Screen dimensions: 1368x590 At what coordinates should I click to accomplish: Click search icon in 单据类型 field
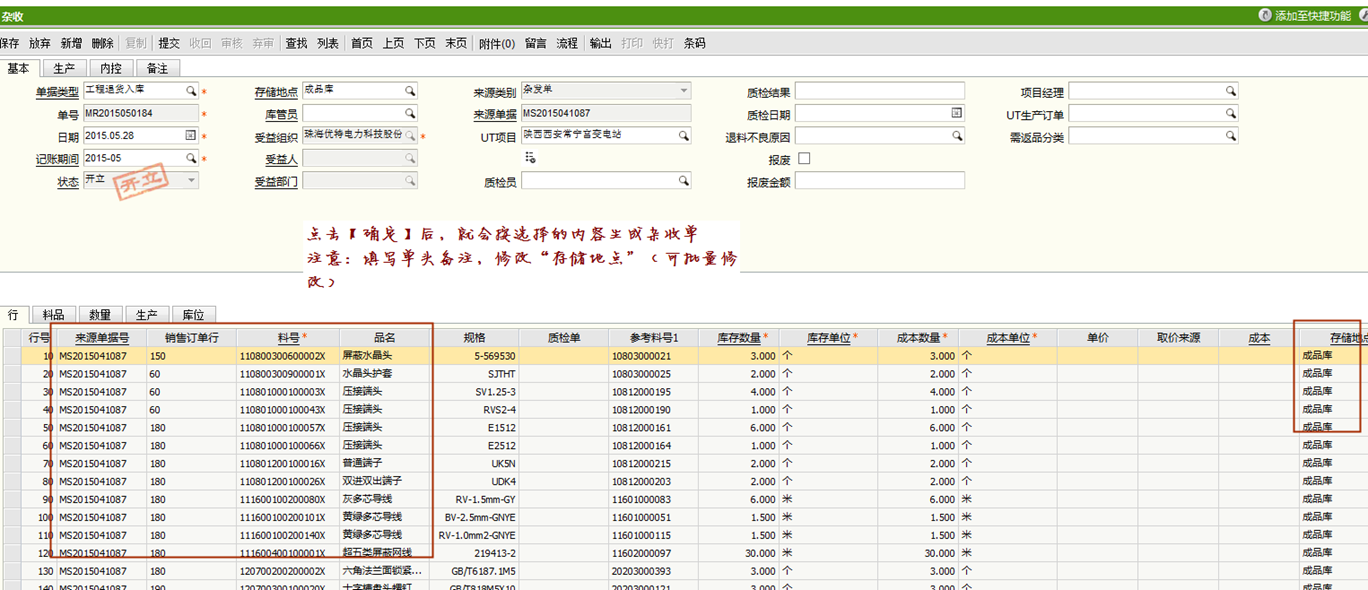[x=191, y=91]
